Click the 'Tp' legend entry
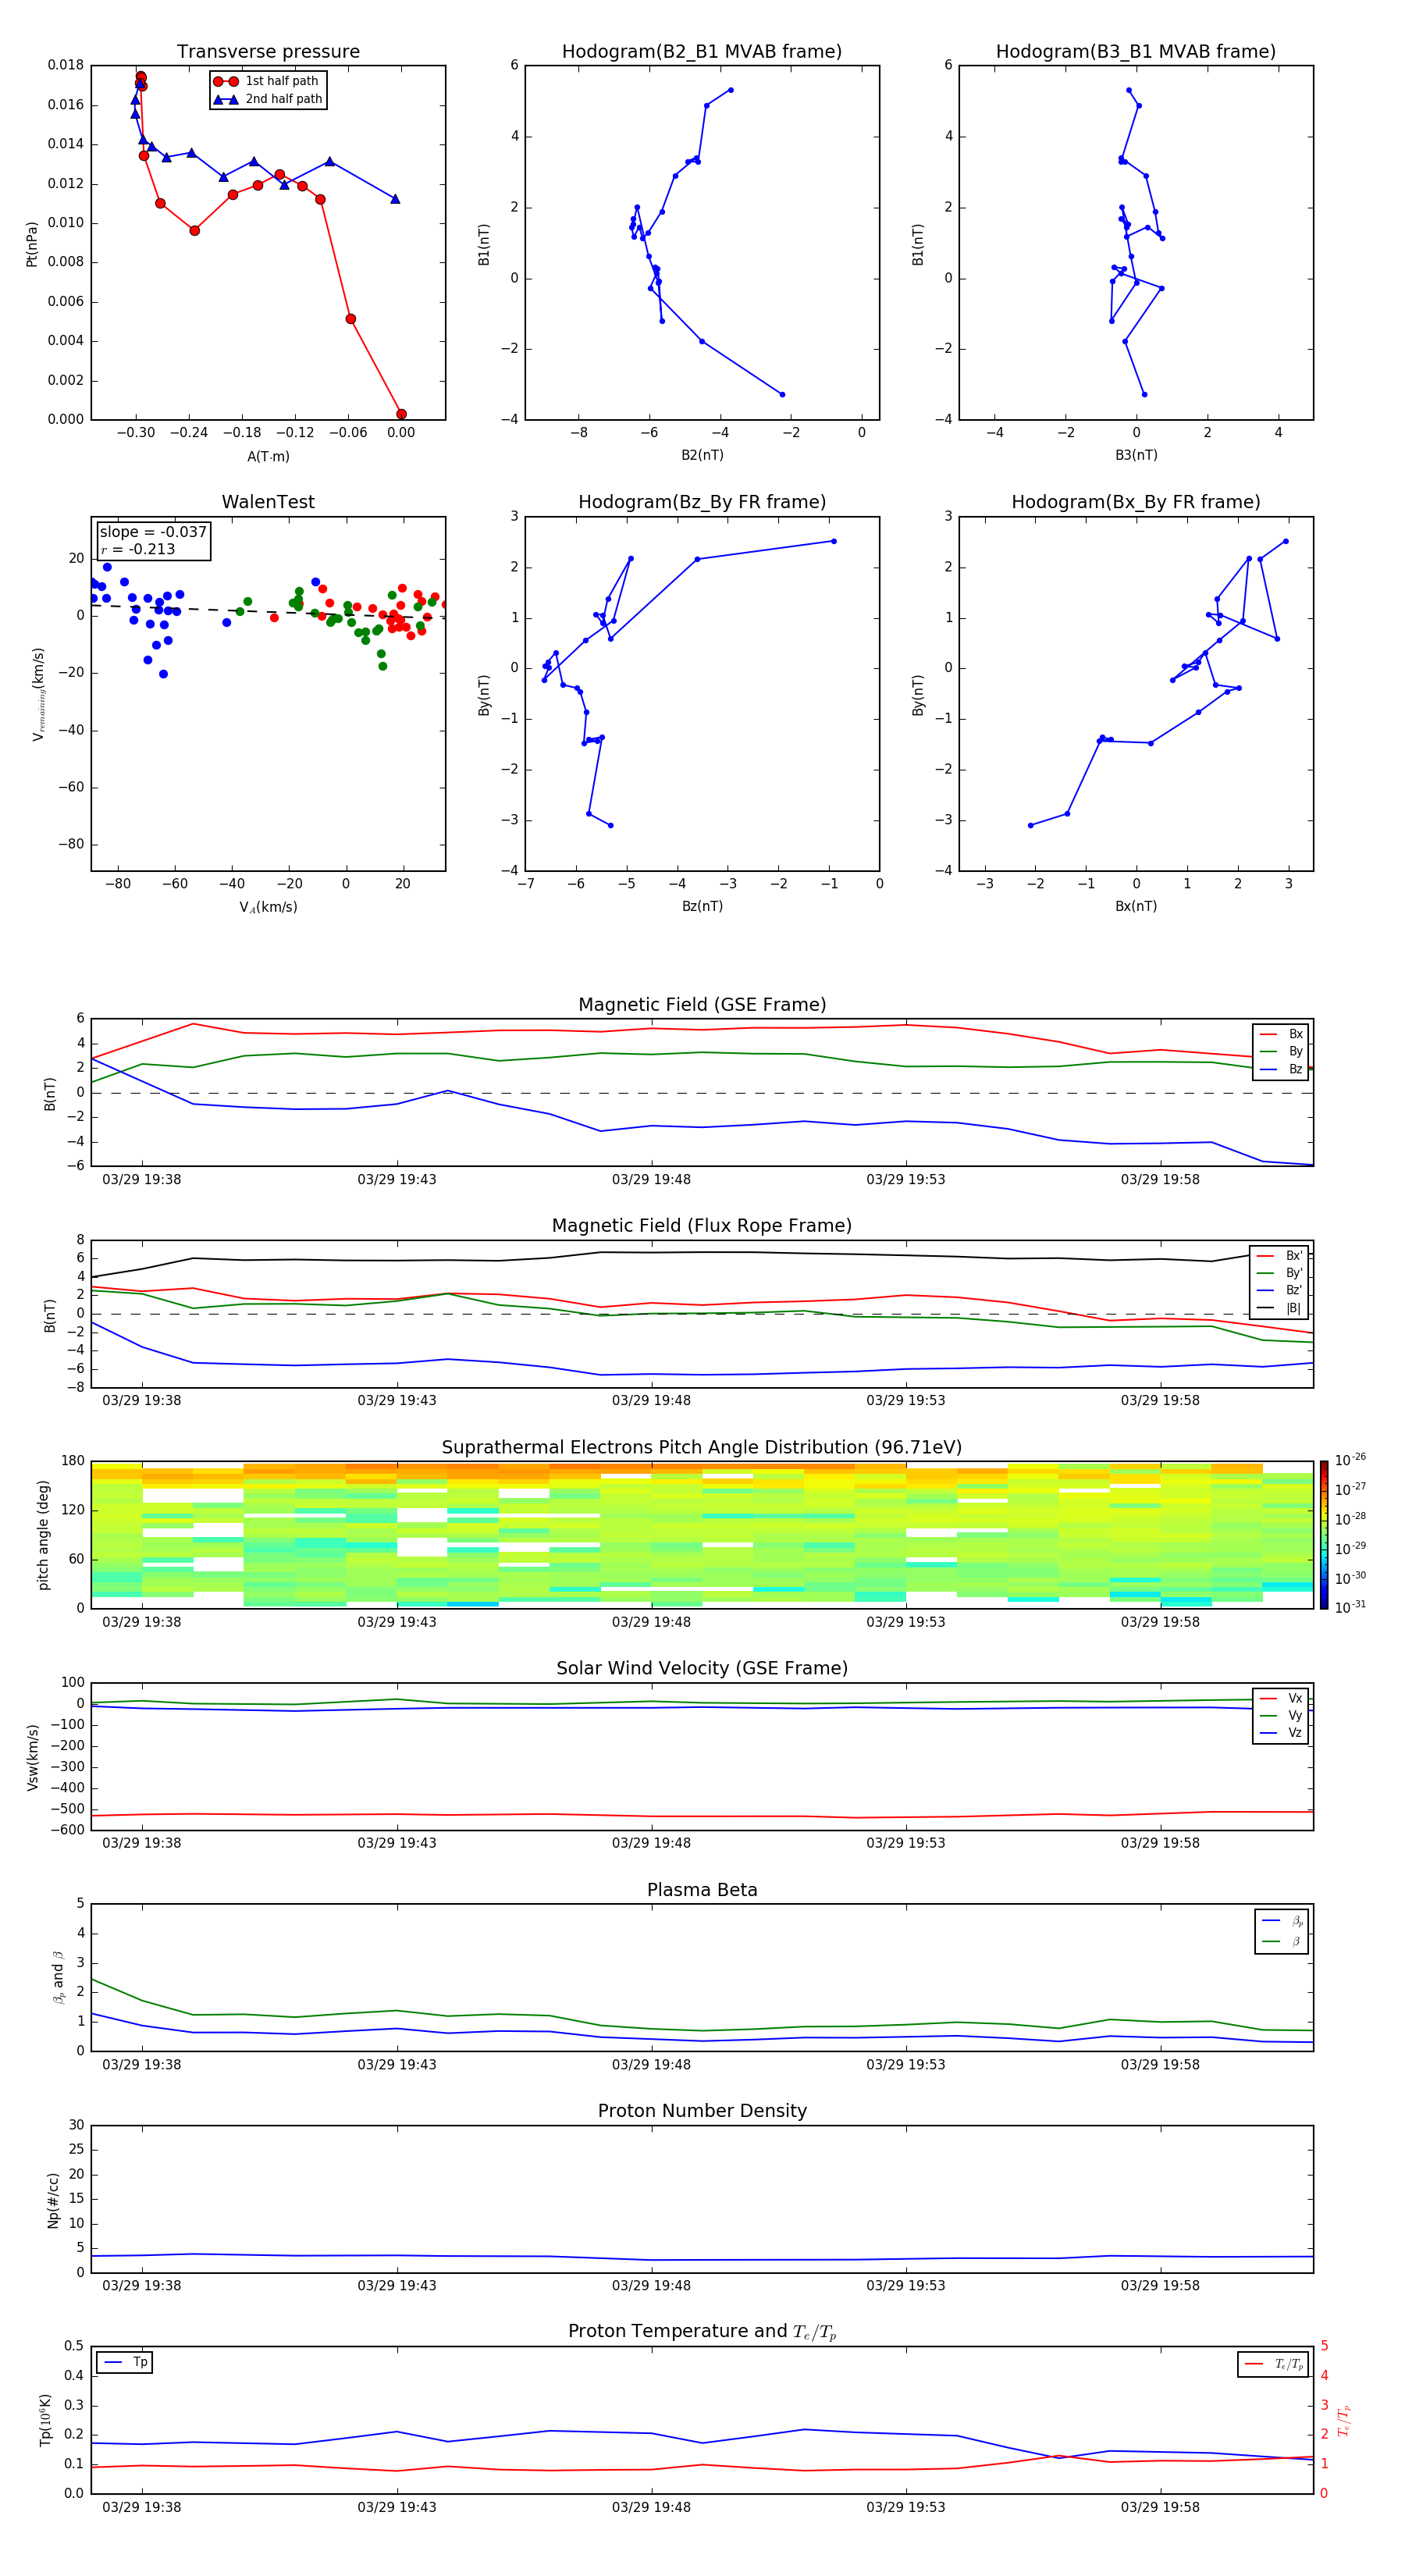This screenshot has height=2576, width=1405. (125, 2363)
